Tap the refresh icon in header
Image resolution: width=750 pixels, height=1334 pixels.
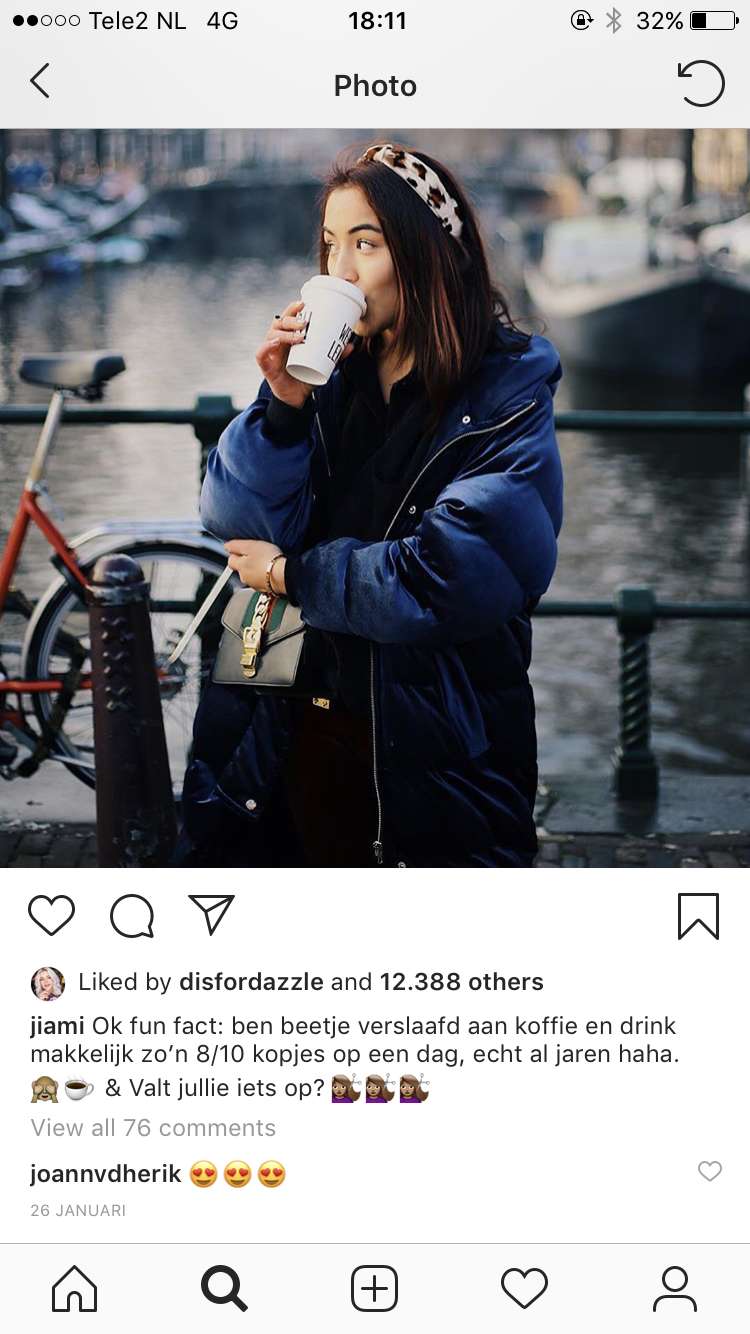(700, 83)
